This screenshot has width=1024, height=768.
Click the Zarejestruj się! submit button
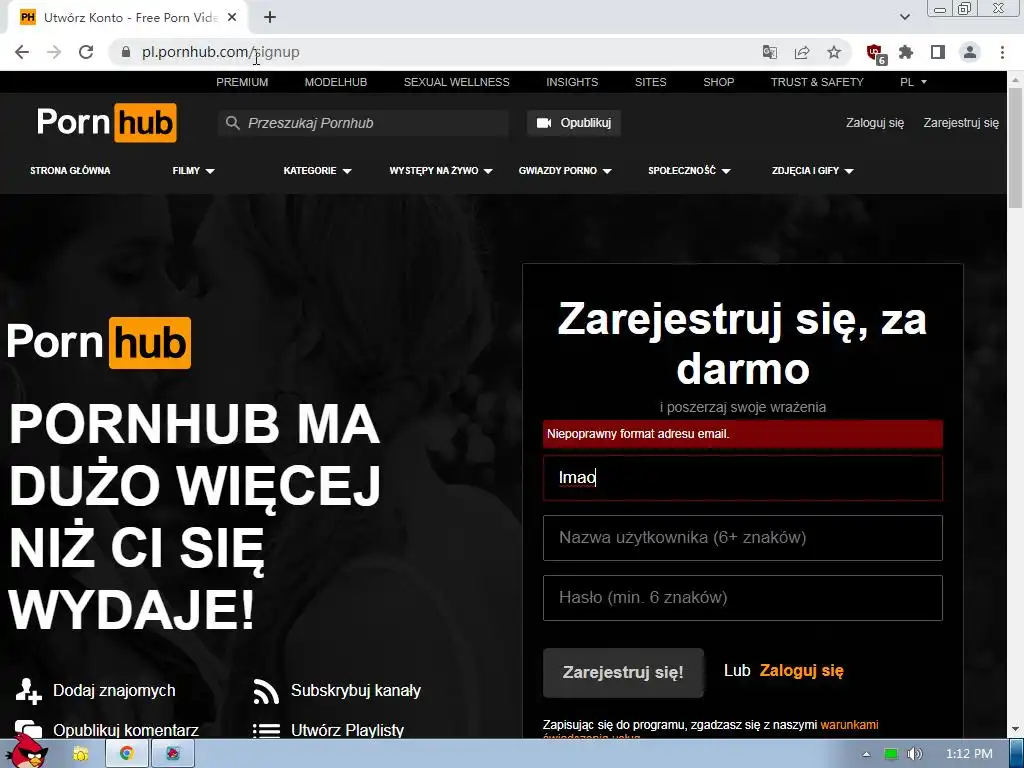click(x=623, y=673)
